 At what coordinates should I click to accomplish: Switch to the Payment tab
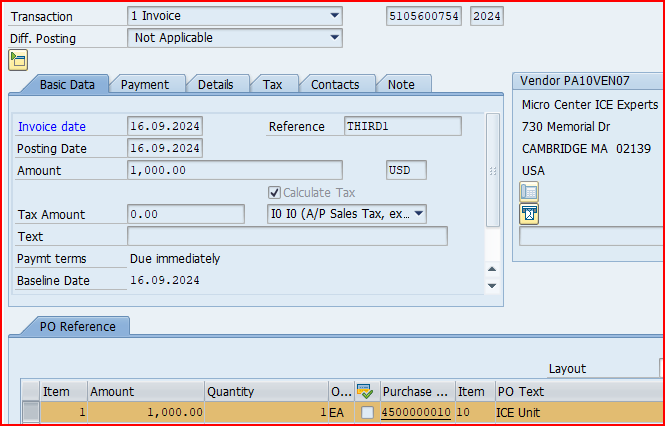coord(145,85)
